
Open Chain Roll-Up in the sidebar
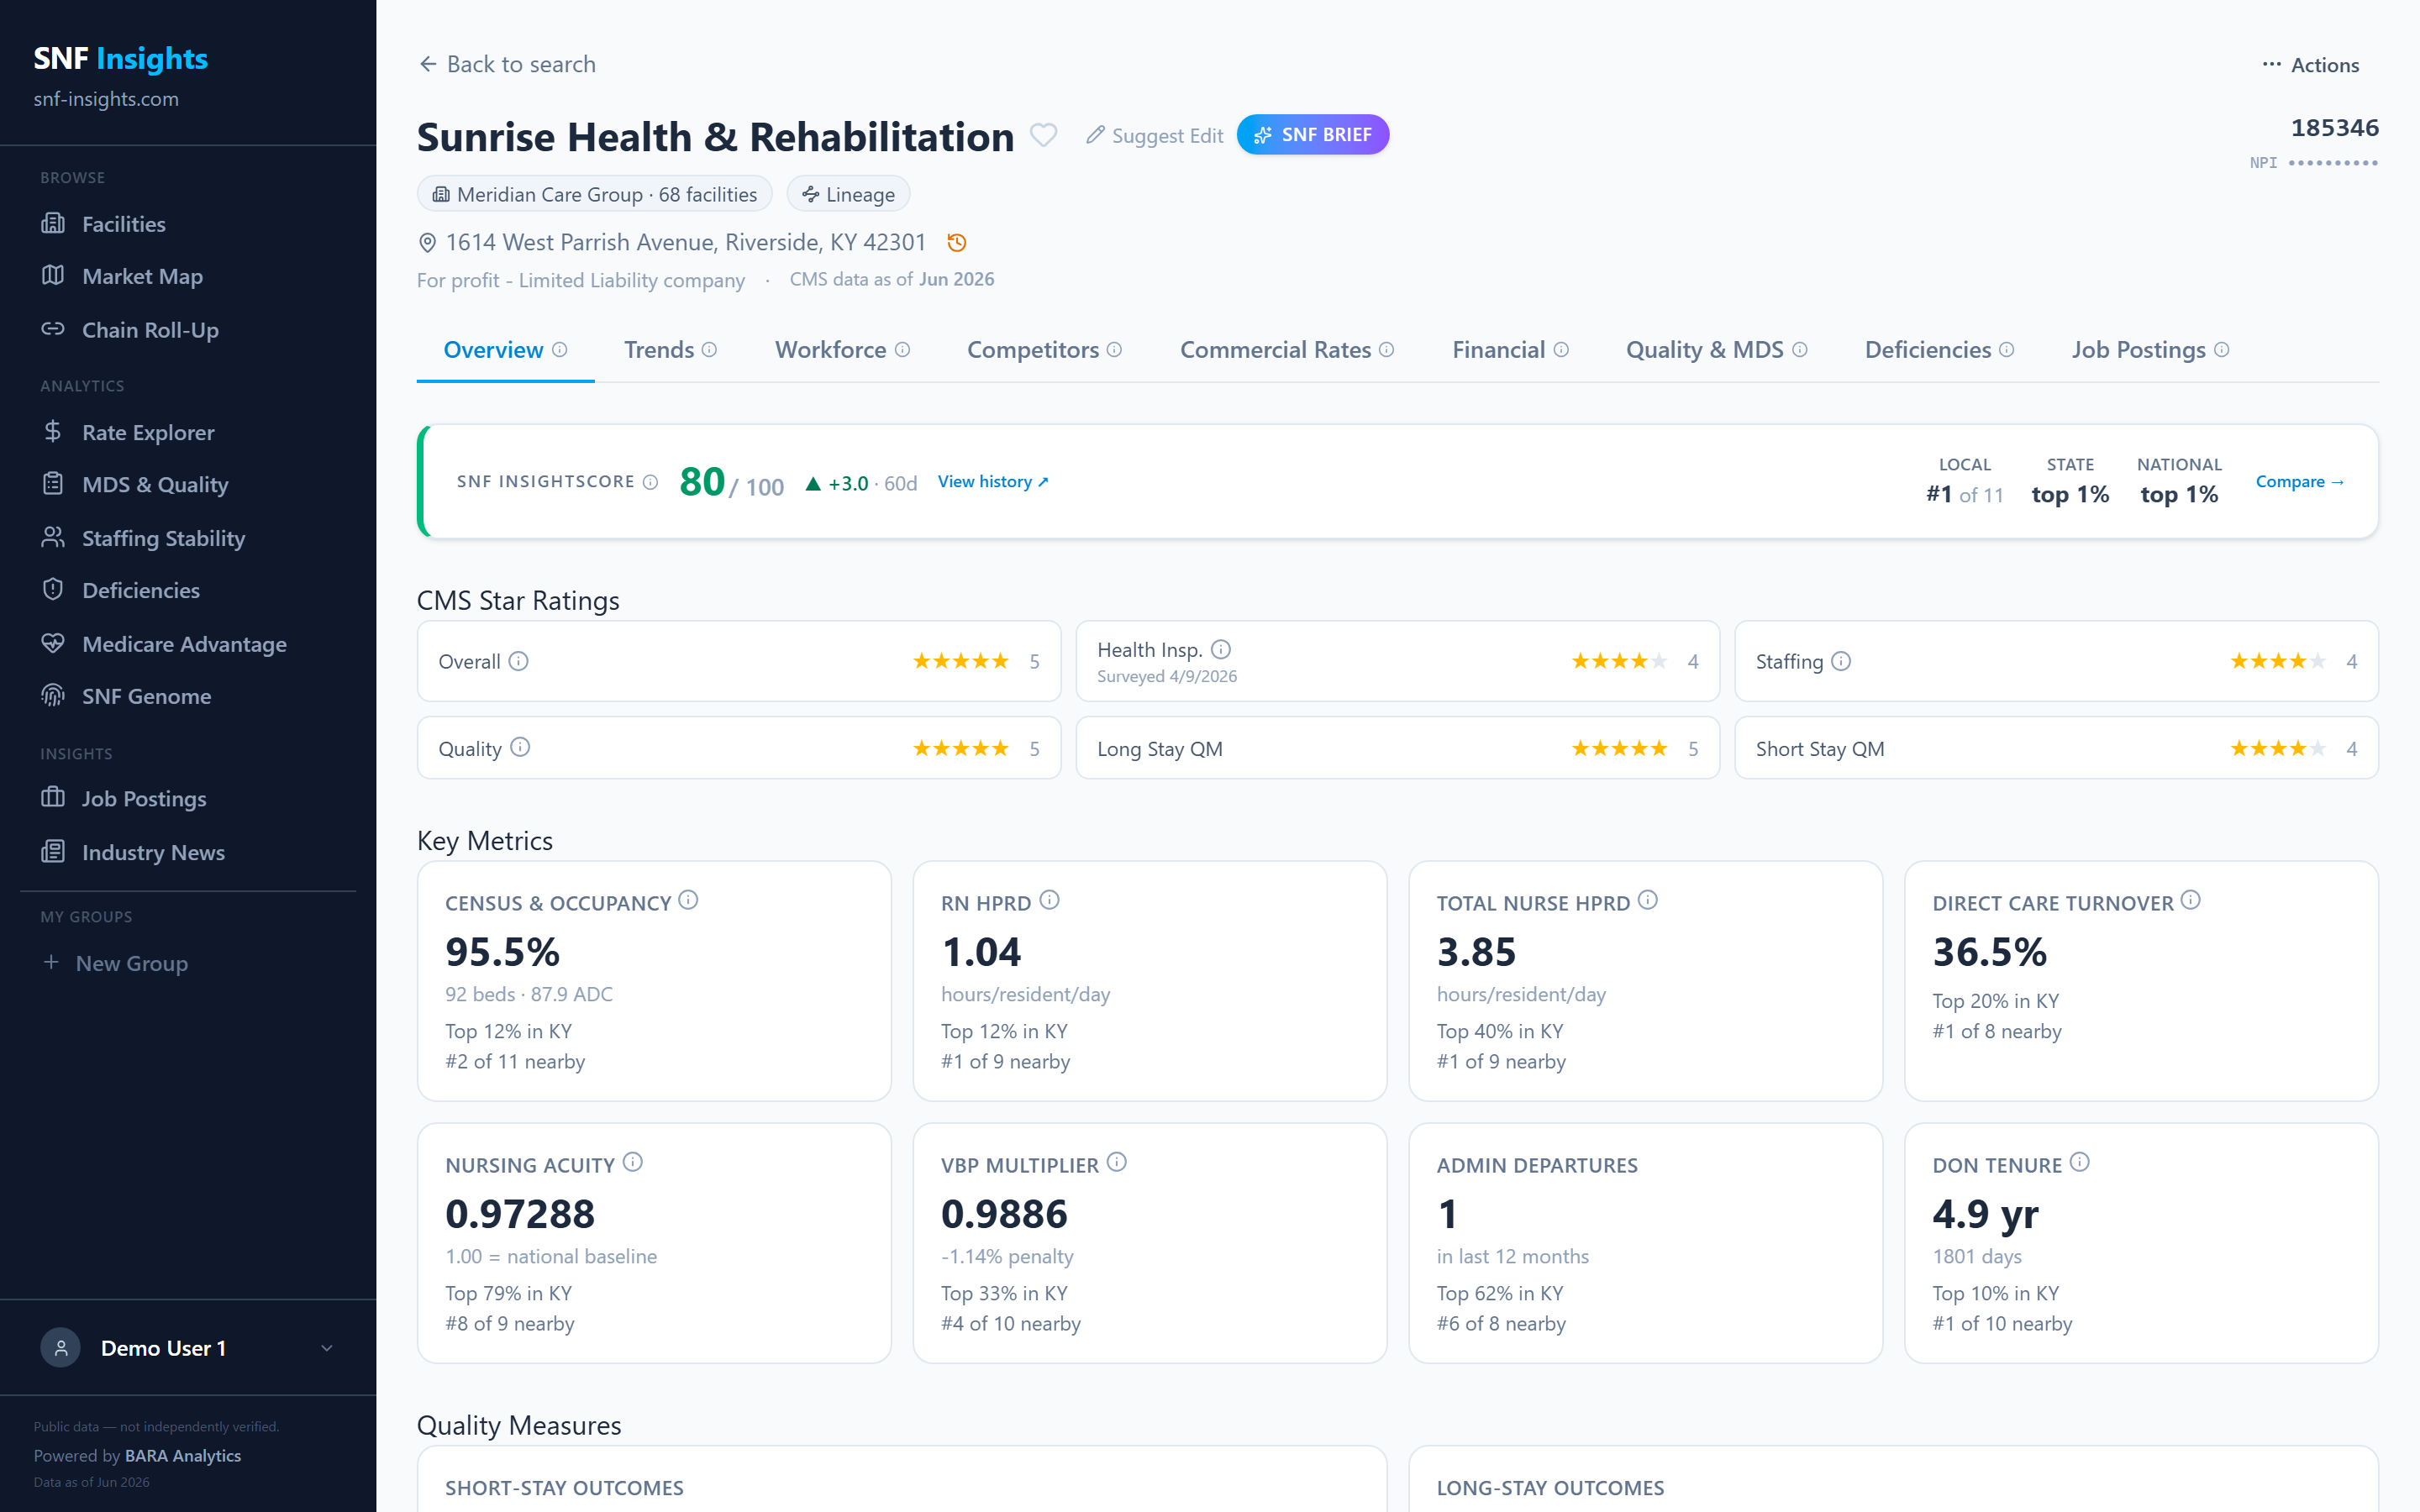(x=188, y=330)
